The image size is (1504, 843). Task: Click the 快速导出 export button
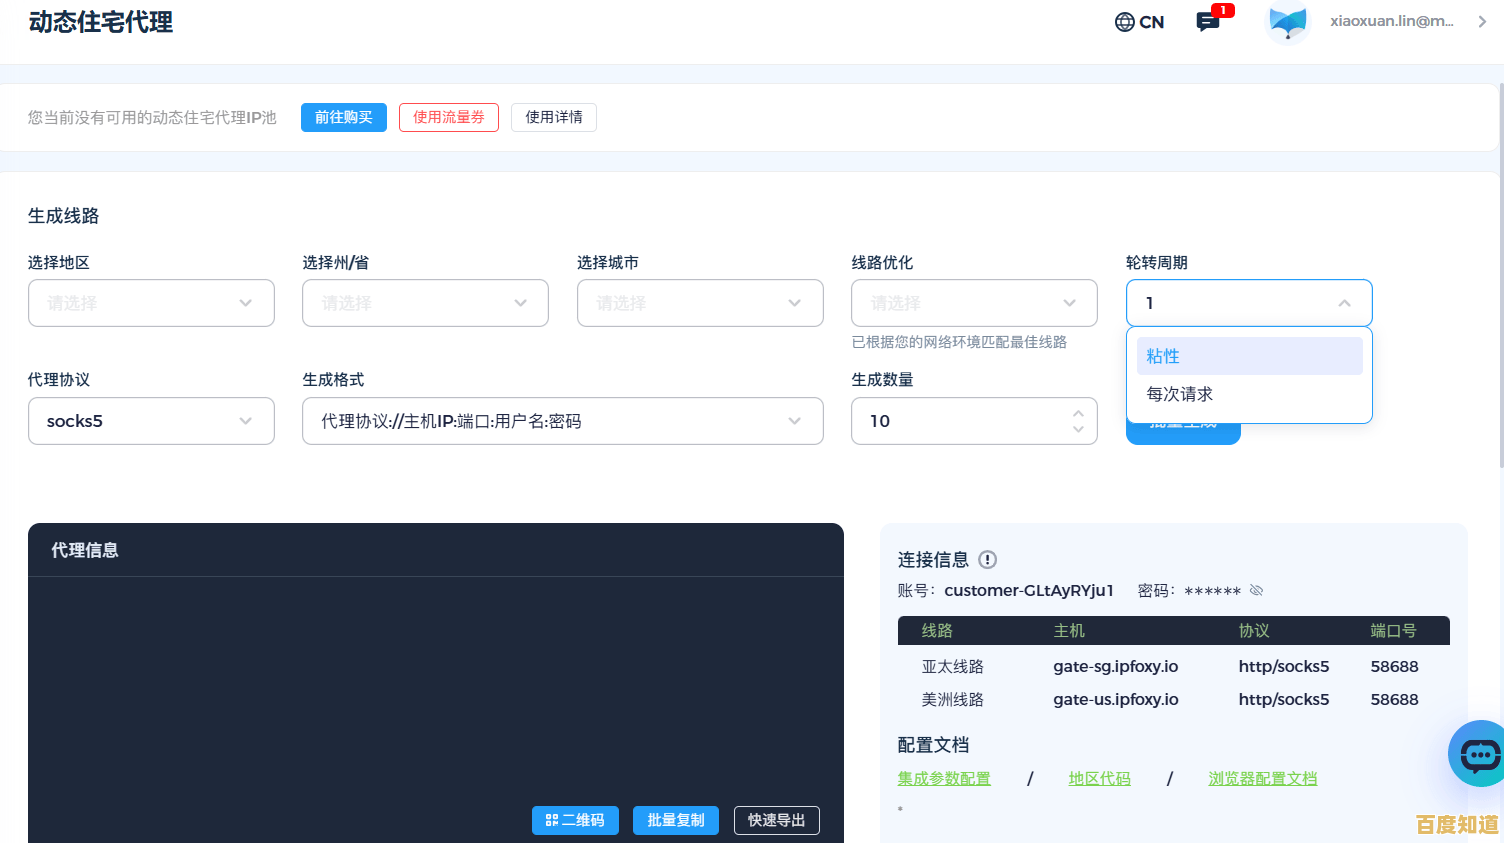point(777,820)
